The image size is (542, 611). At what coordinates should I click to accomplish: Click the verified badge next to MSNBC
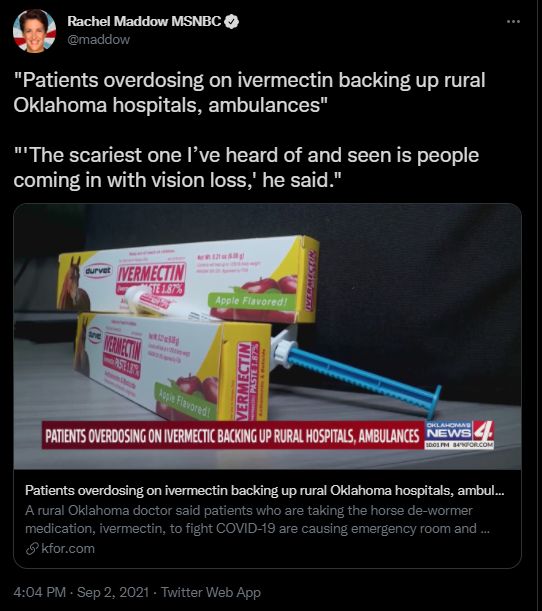click(x=232, y=21)
